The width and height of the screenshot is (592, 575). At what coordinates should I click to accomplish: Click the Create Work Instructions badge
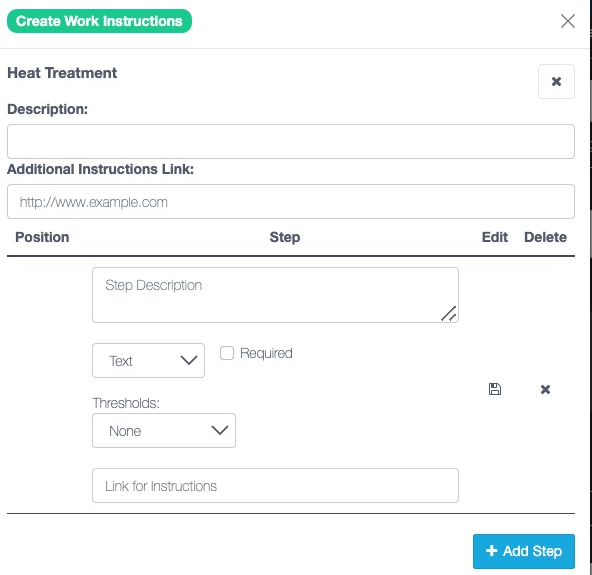[x=99, y=21]
